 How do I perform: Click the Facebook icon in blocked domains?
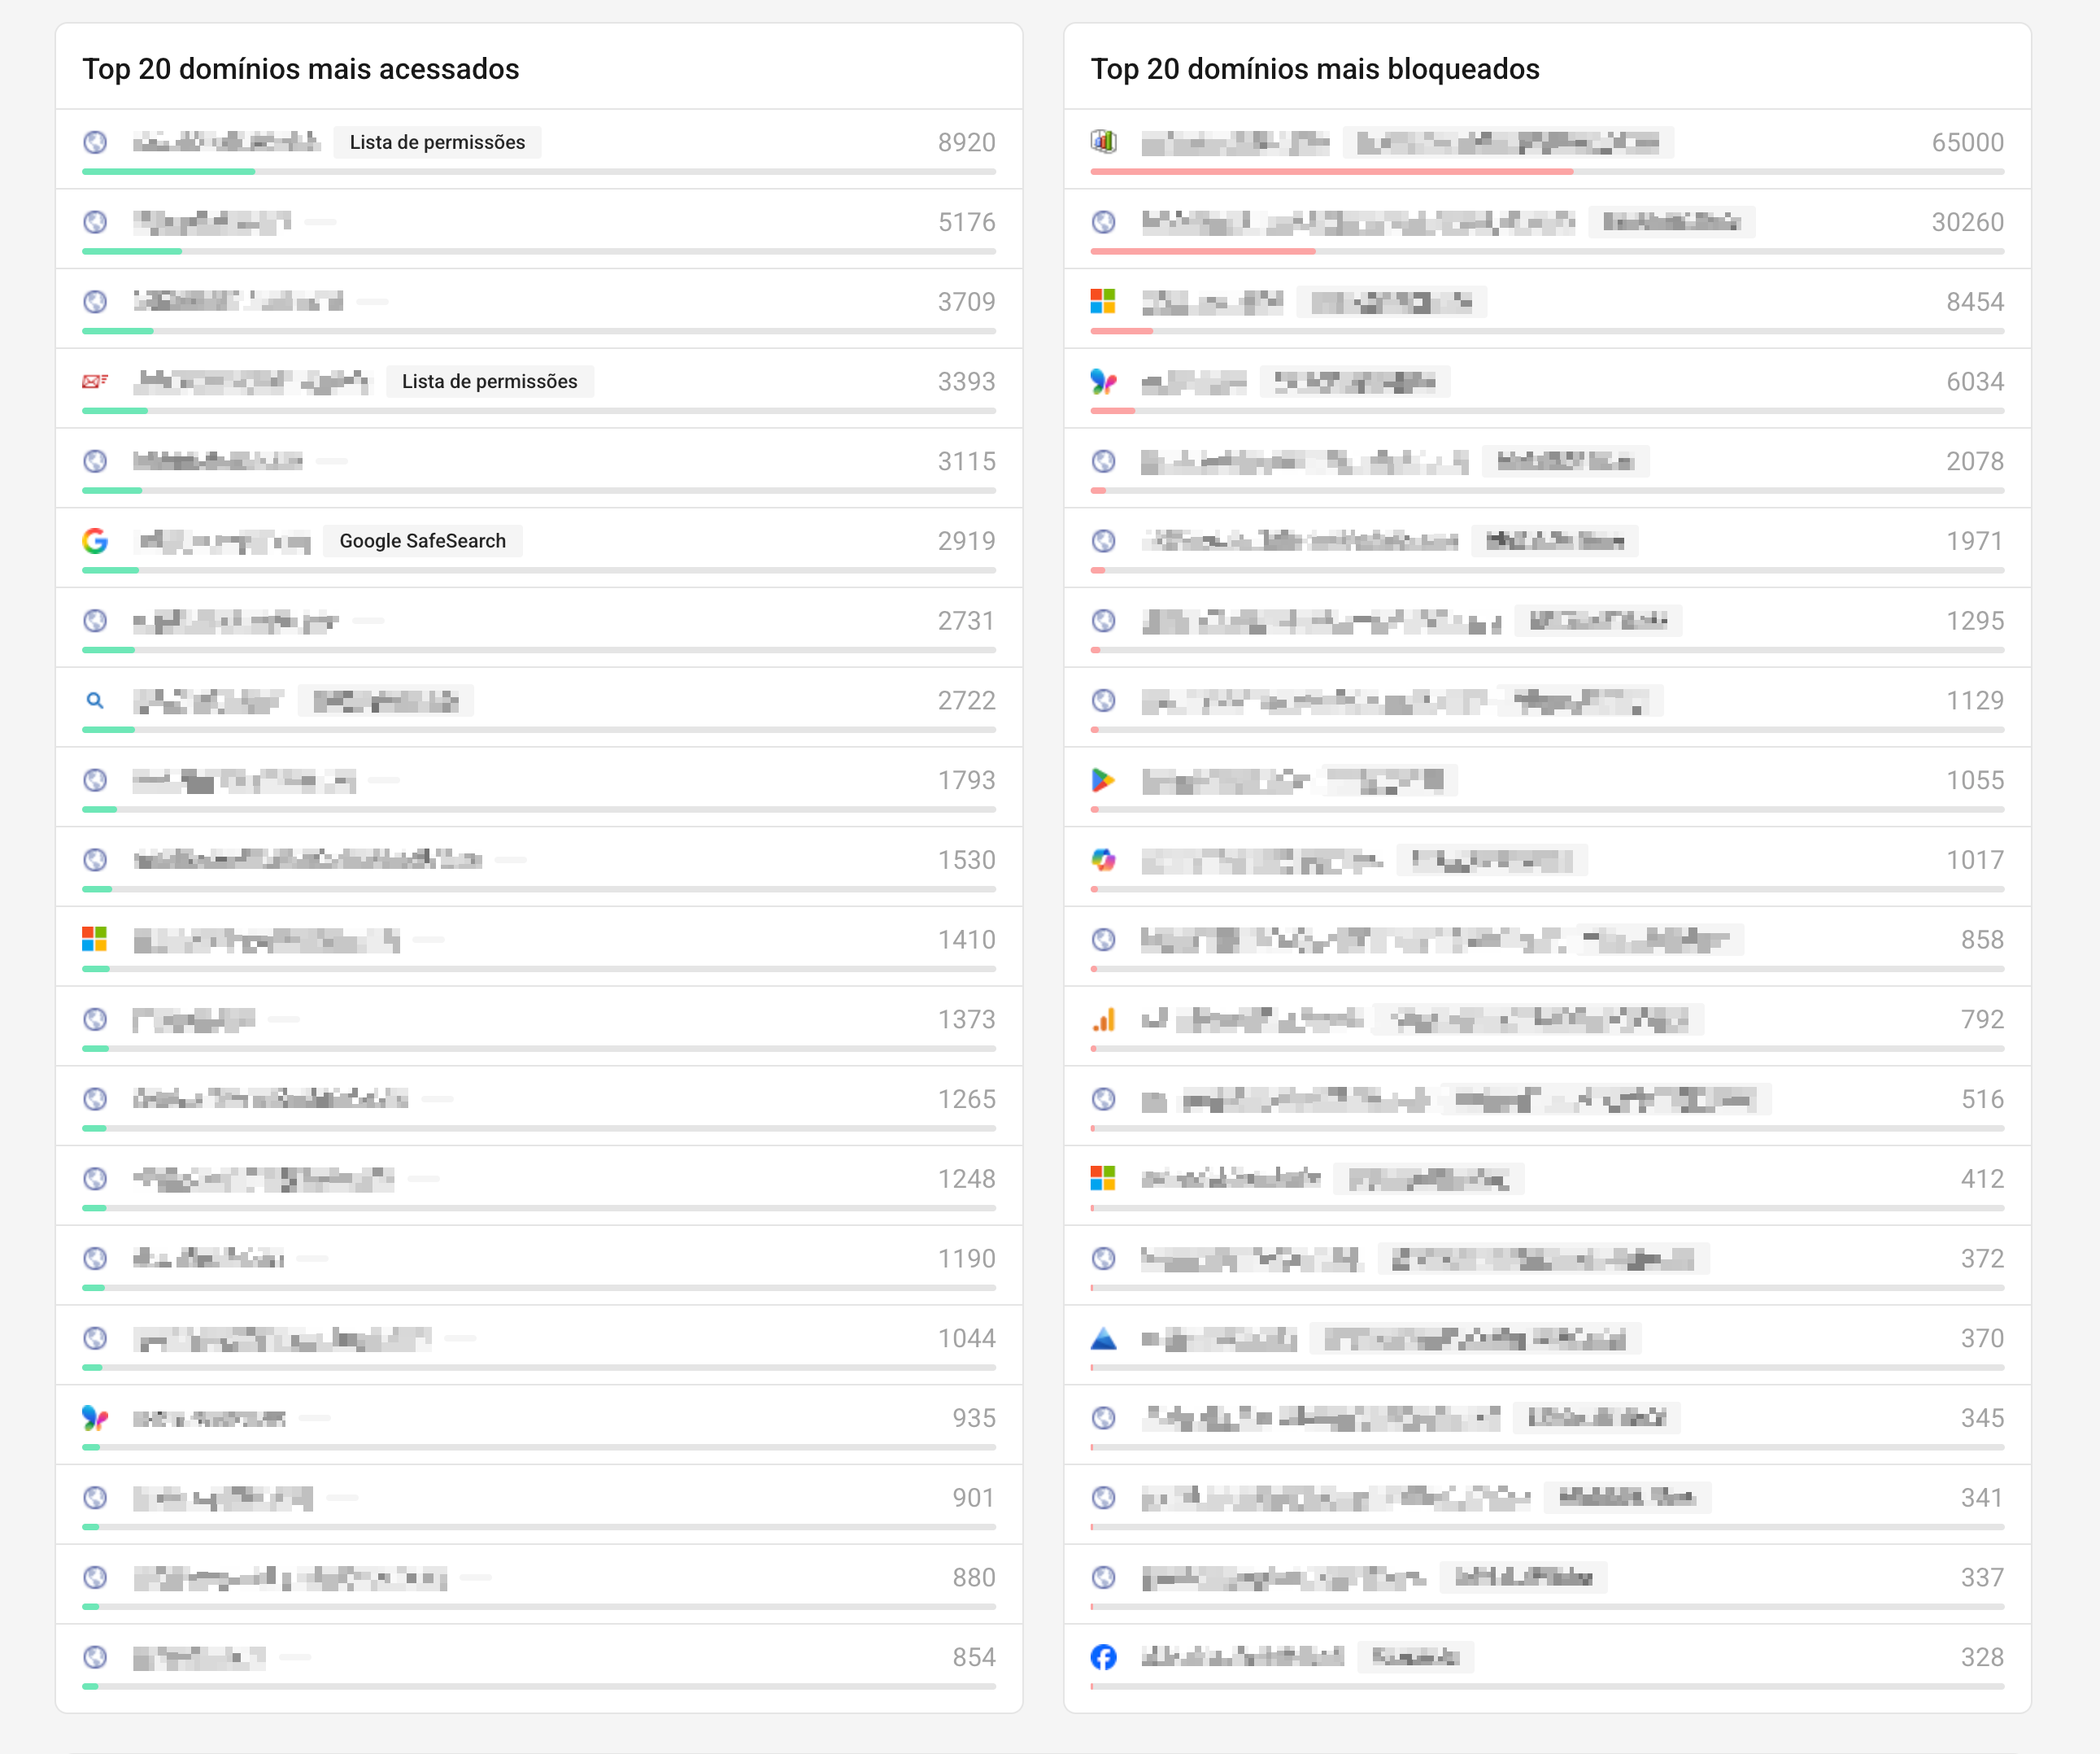pyautogui.click(x=1103, y=1657)
